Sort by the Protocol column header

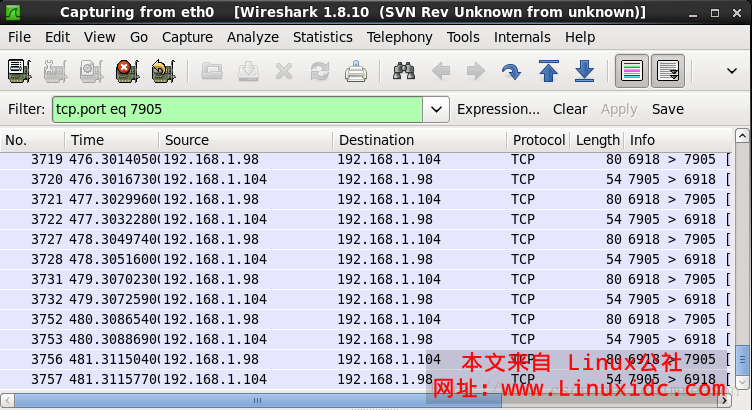538,140
